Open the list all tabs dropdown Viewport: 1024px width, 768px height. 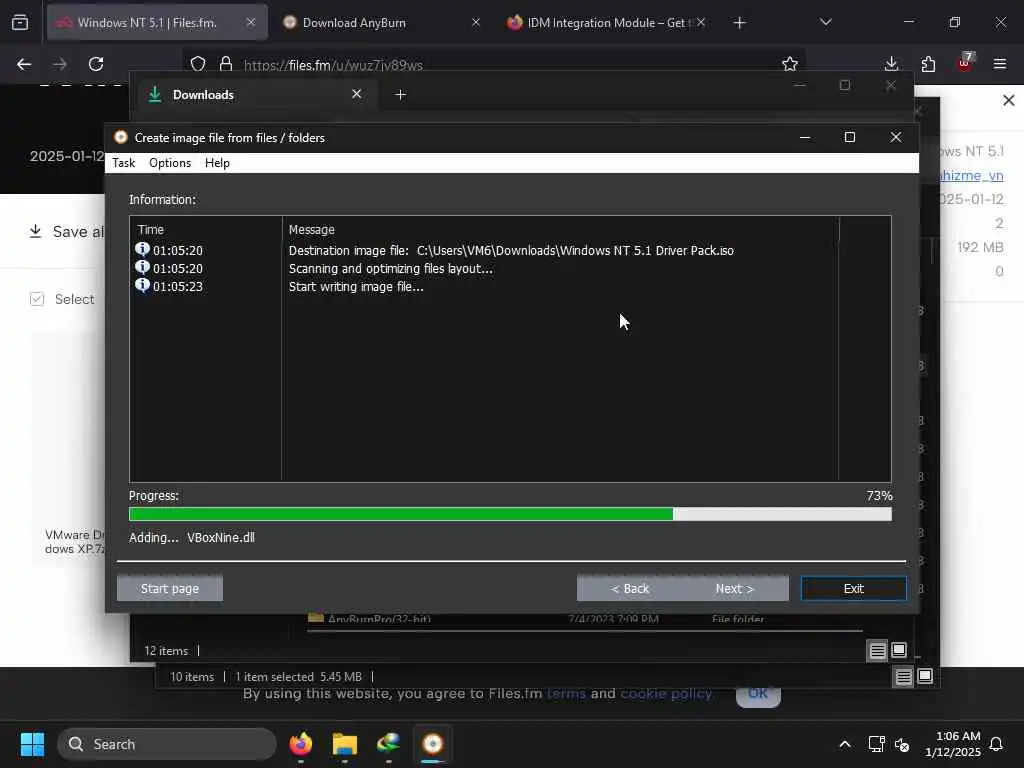[x=825, y=22]
